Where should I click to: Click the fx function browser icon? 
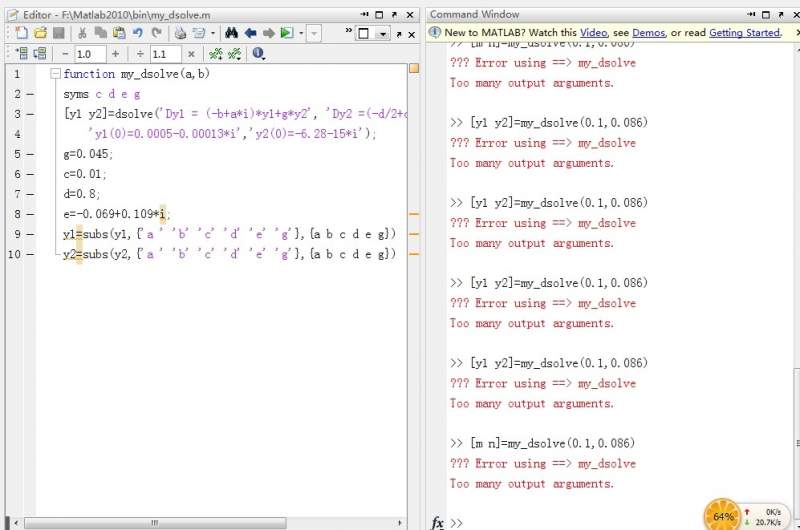pos(437,522)
